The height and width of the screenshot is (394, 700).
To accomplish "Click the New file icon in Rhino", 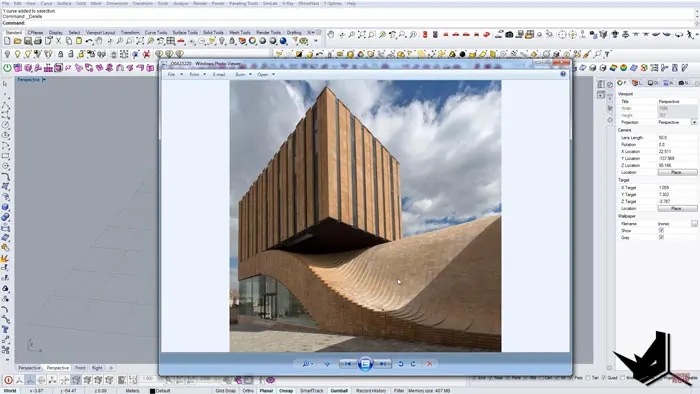I will (x=7, y=41).
